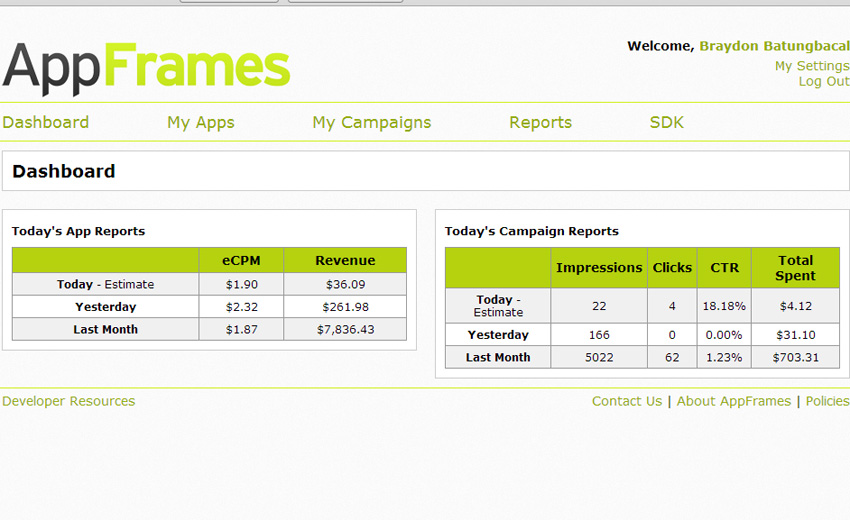Select last month impressions 5022
Screen dimensions: 850x520
pos(599,358)
